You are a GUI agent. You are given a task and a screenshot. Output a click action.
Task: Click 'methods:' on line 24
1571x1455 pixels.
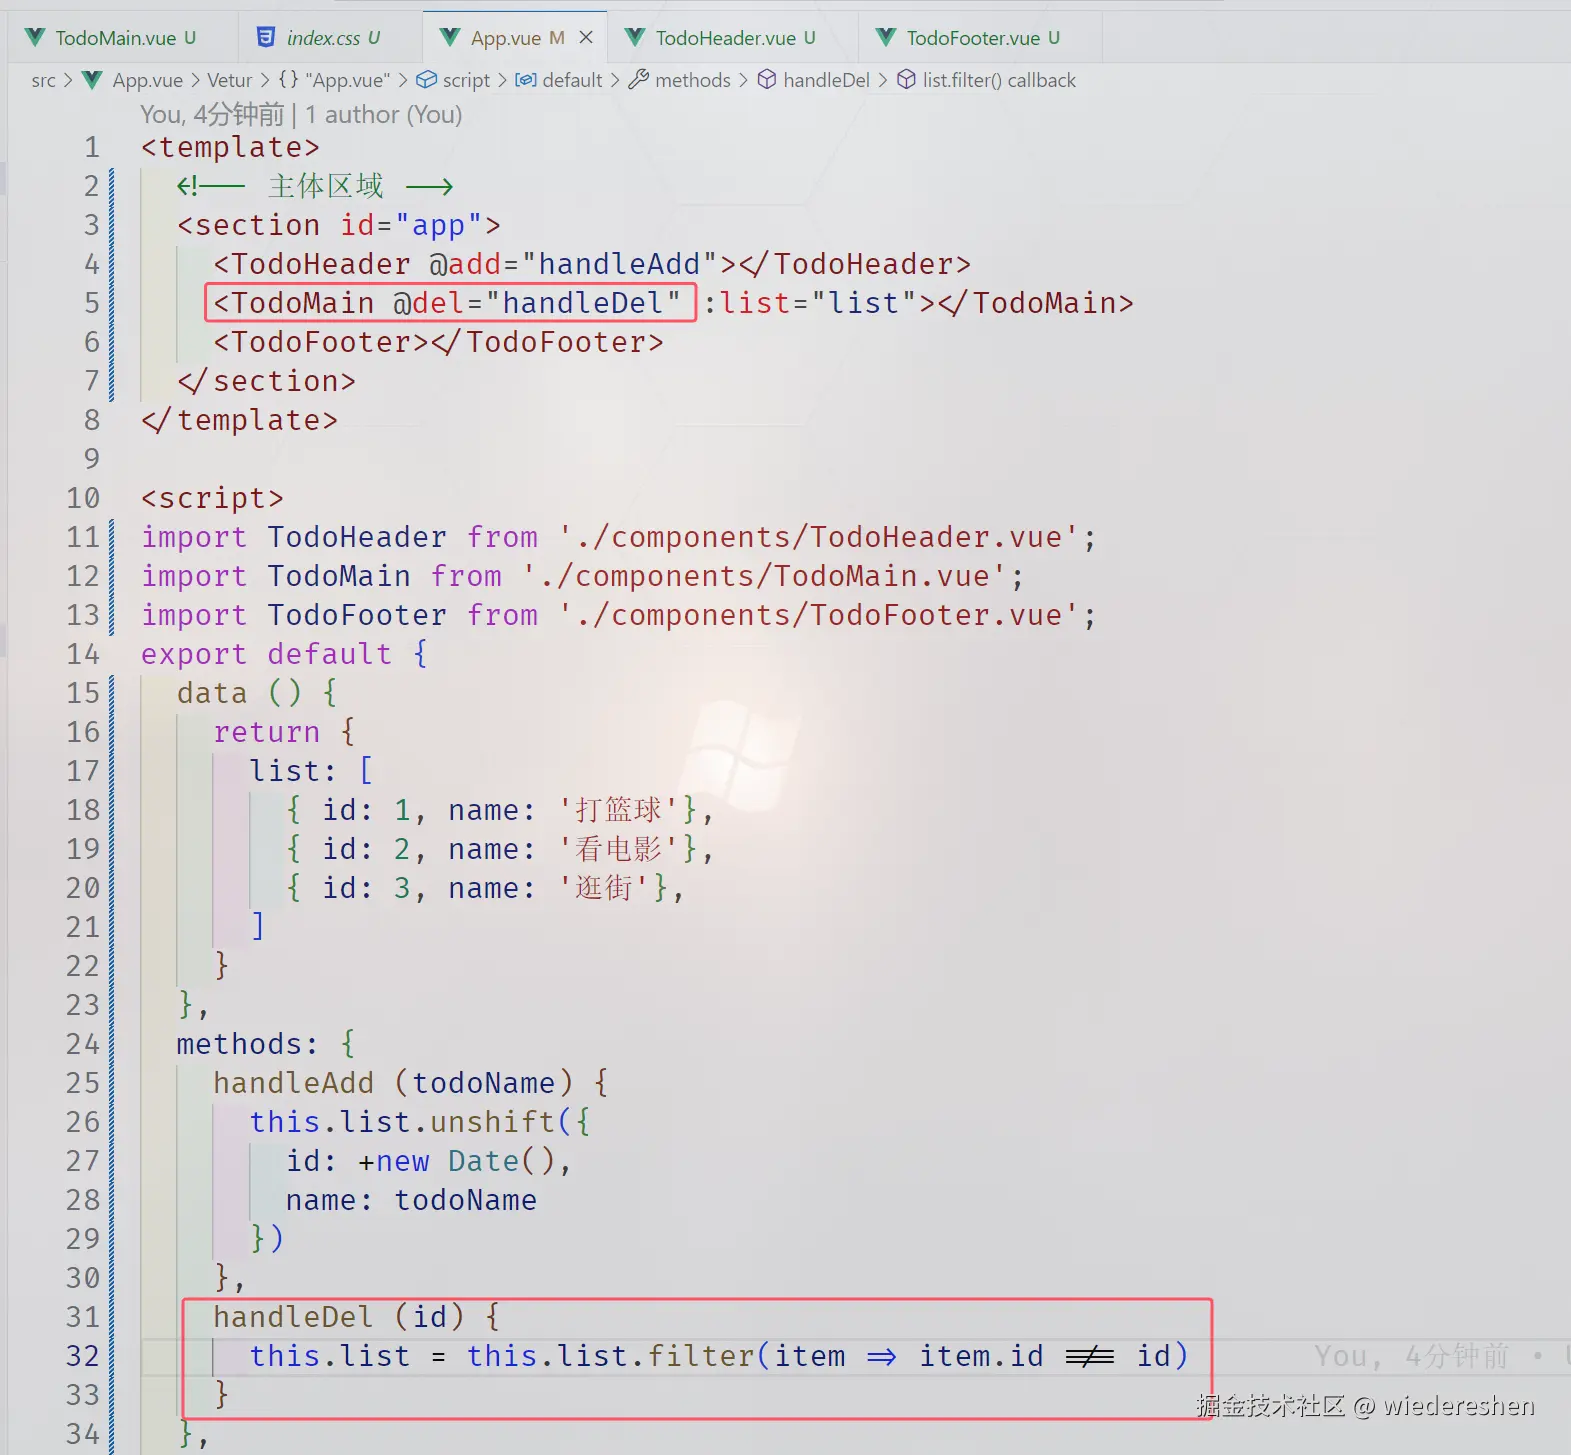(x=248, y=1044)
